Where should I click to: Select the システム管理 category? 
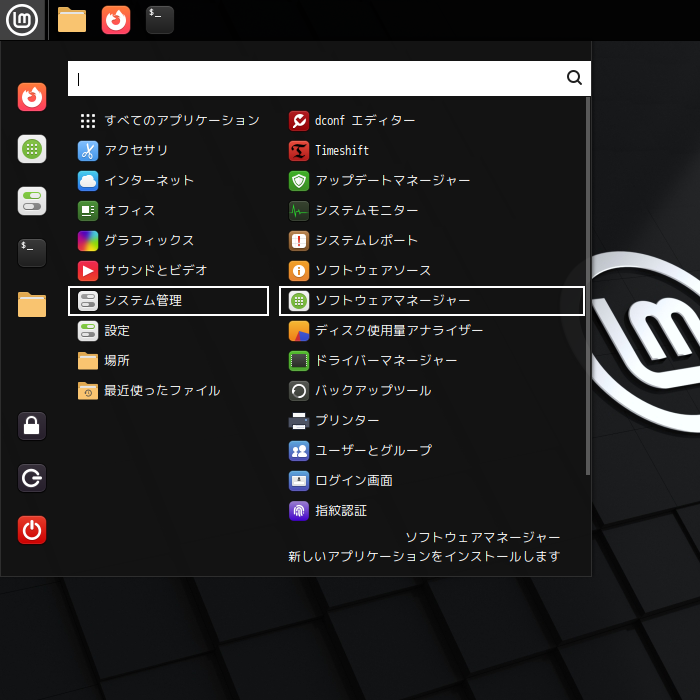[x=168, y=300]
